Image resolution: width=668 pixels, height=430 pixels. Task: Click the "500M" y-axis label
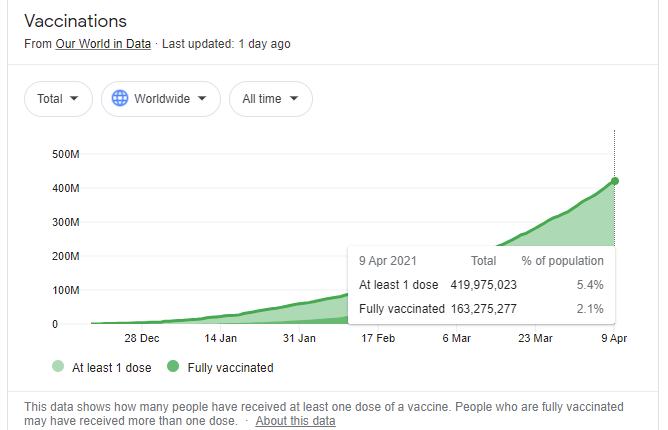[x=66, y=154]
